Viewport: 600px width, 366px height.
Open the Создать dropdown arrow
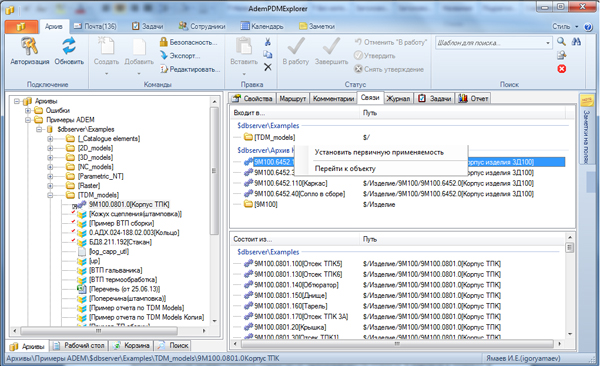tap(106, 74)
